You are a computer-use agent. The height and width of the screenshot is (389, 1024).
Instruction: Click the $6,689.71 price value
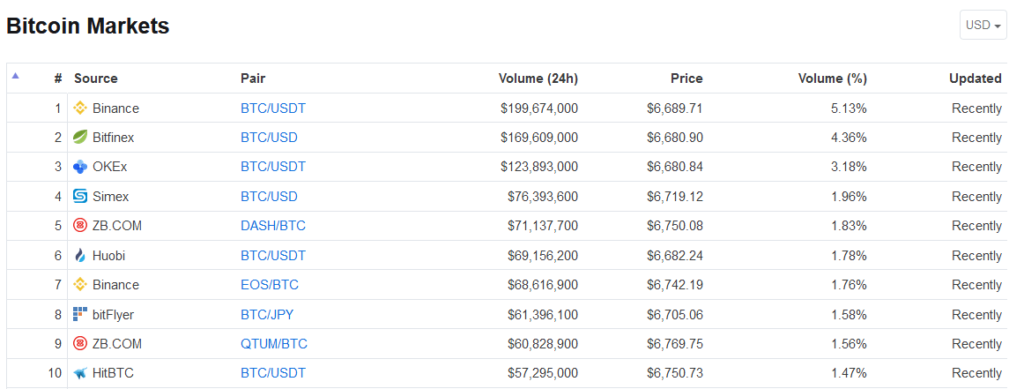click(675, 108)
